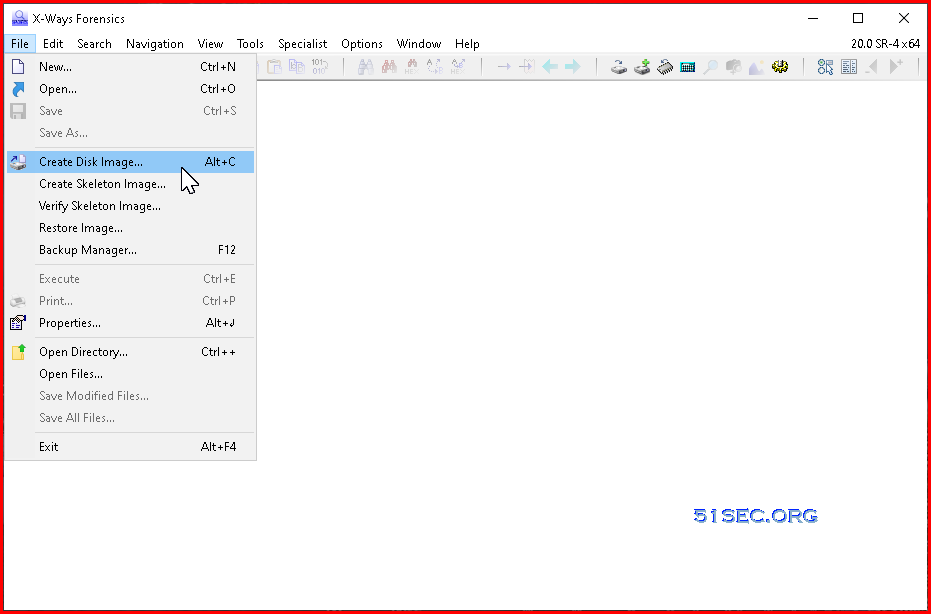Image resolution: width=931 pixels, height=614 pixels.
Task: Close the open File menu
Action: click(20, 44)
